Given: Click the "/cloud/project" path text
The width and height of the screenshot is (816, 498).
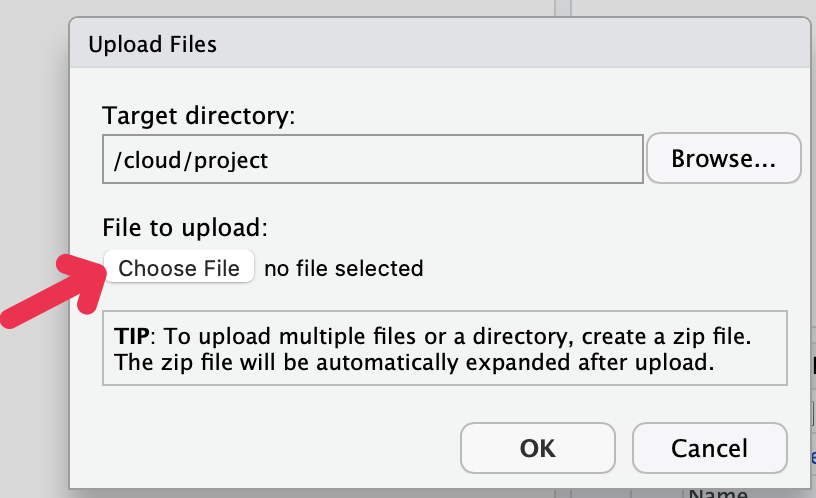Looking at the screenshot, I should (x=191, y=159).
